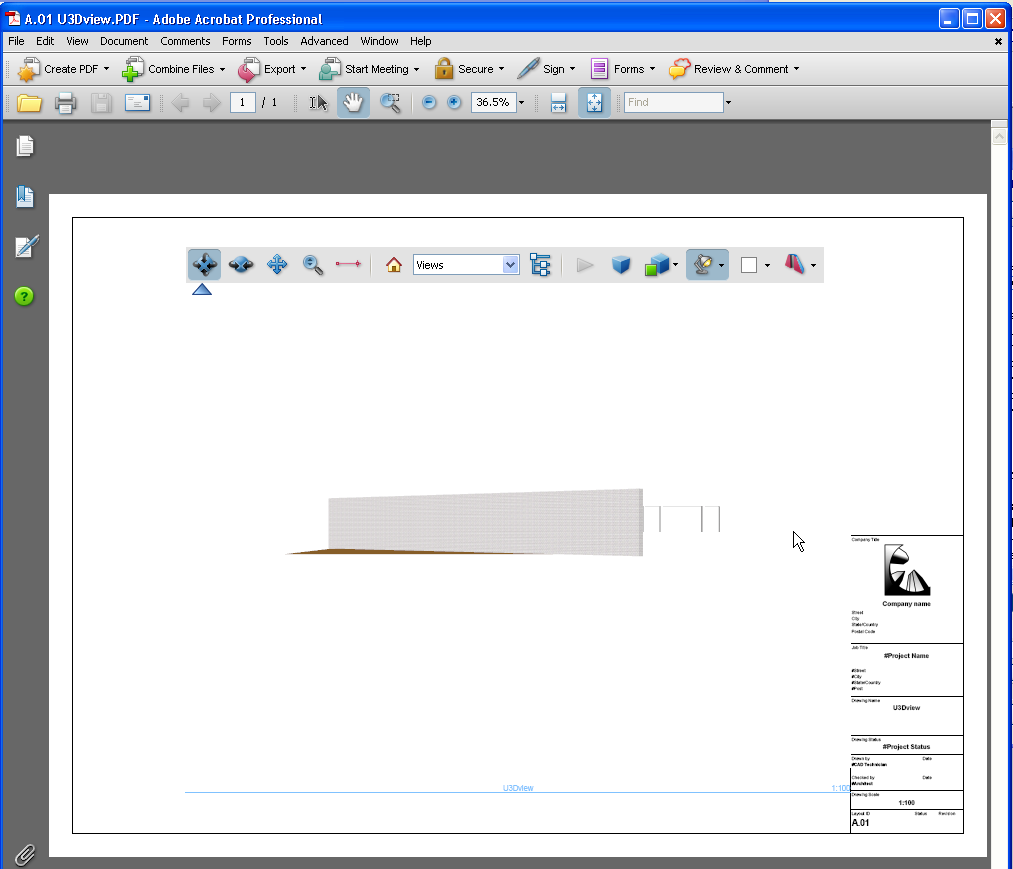The image size is (1013, 869).
Task: Select the Rotate tool in the 3D toolbar
Action: pyautogui.click(x=204, y=264)
